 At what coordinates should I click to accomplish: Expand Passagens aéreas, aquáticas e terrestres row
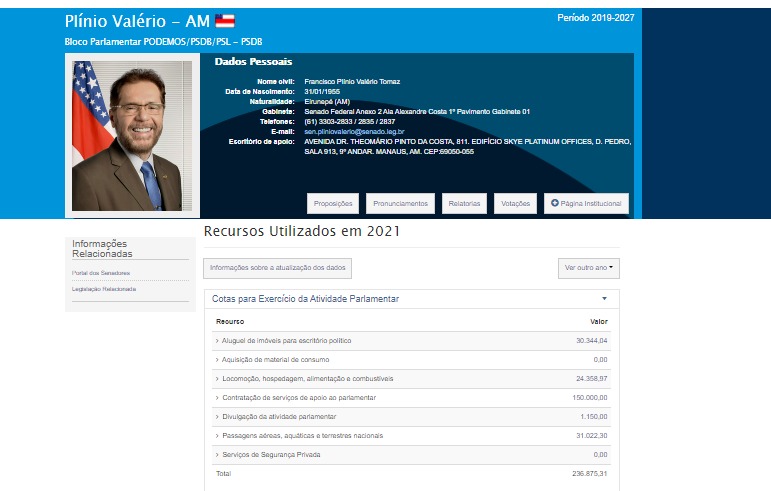[x=301, y=435]
